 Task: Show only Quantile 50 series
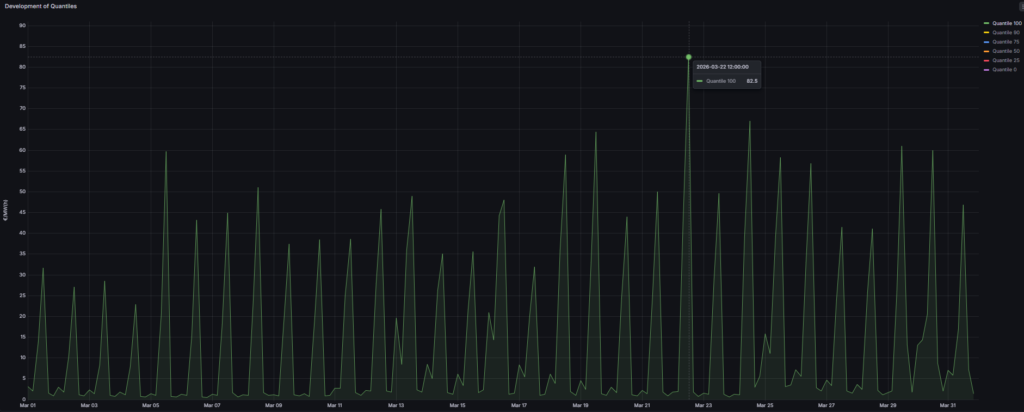pyautogui.click(x=1004, y=51)
